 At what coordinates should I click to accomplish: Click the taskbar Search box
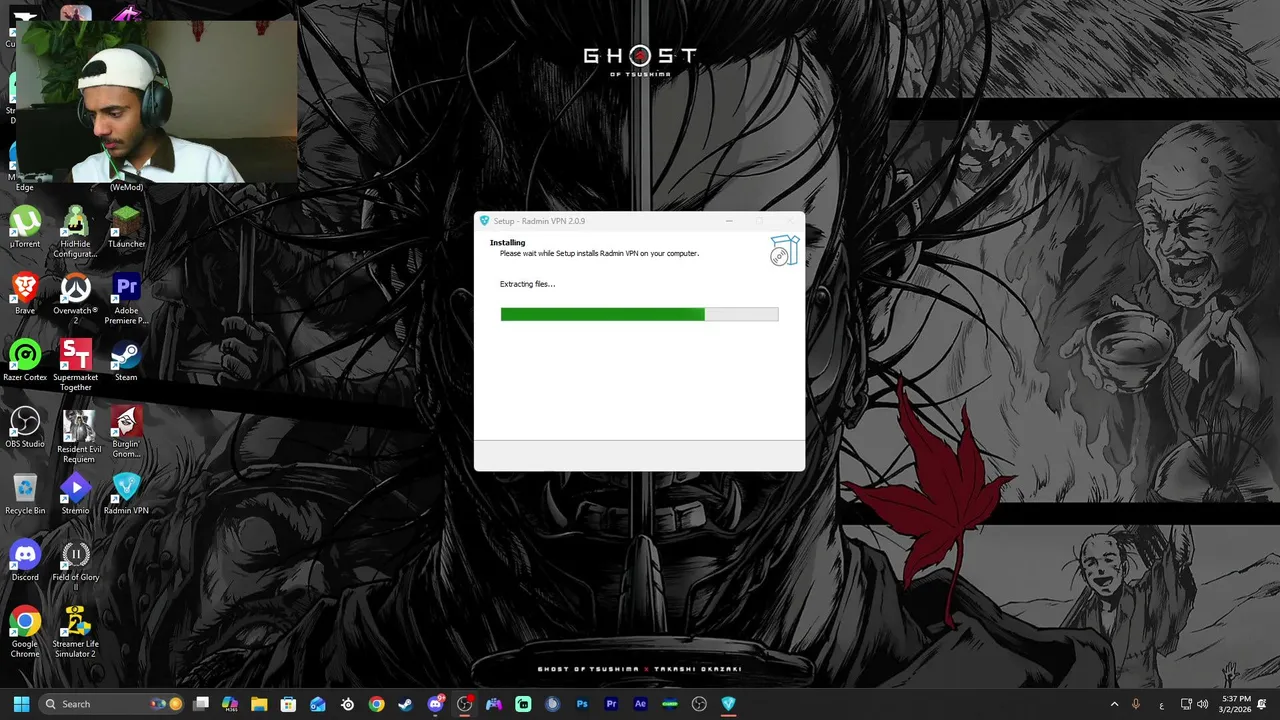112,704
